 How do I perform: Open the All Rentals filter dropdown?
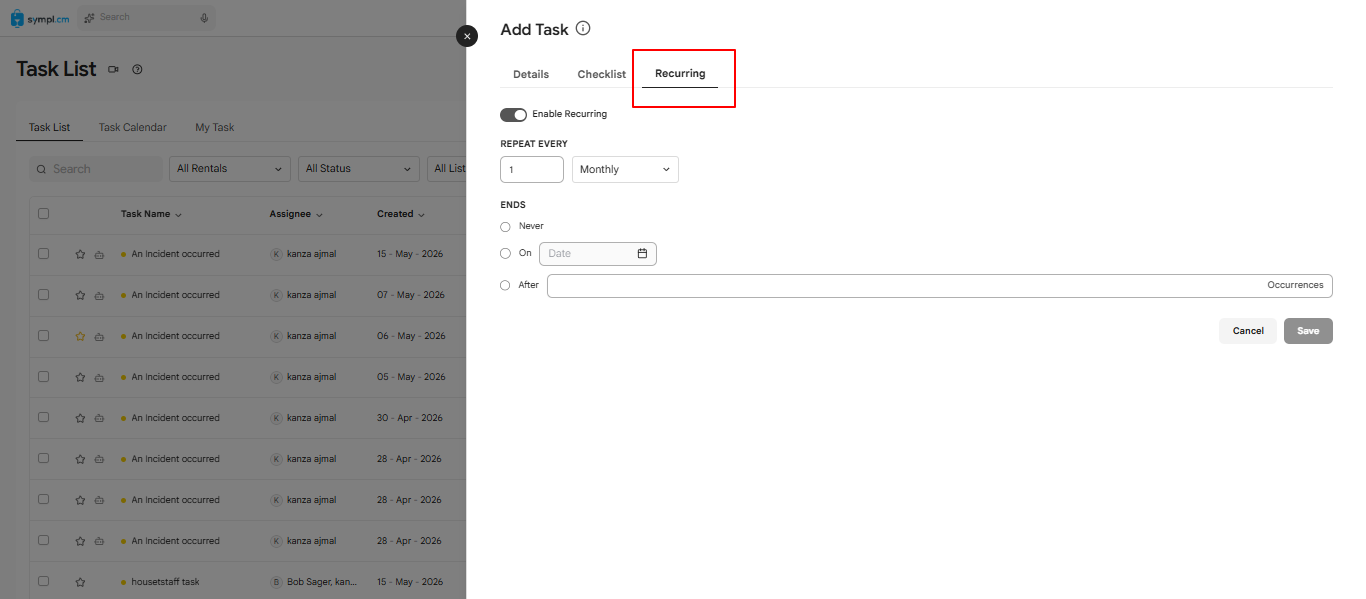230,169
